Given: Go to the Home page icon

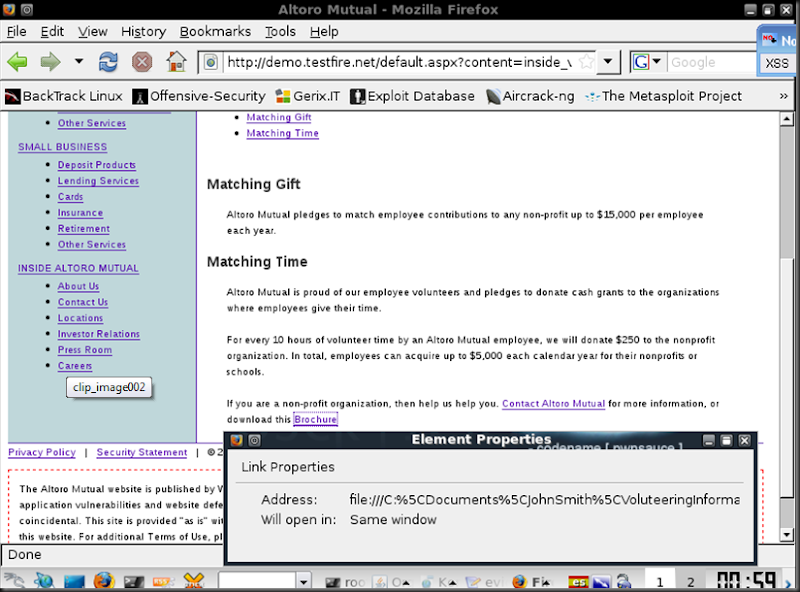Looking at the screenshot, I should [x=177, y=62].
